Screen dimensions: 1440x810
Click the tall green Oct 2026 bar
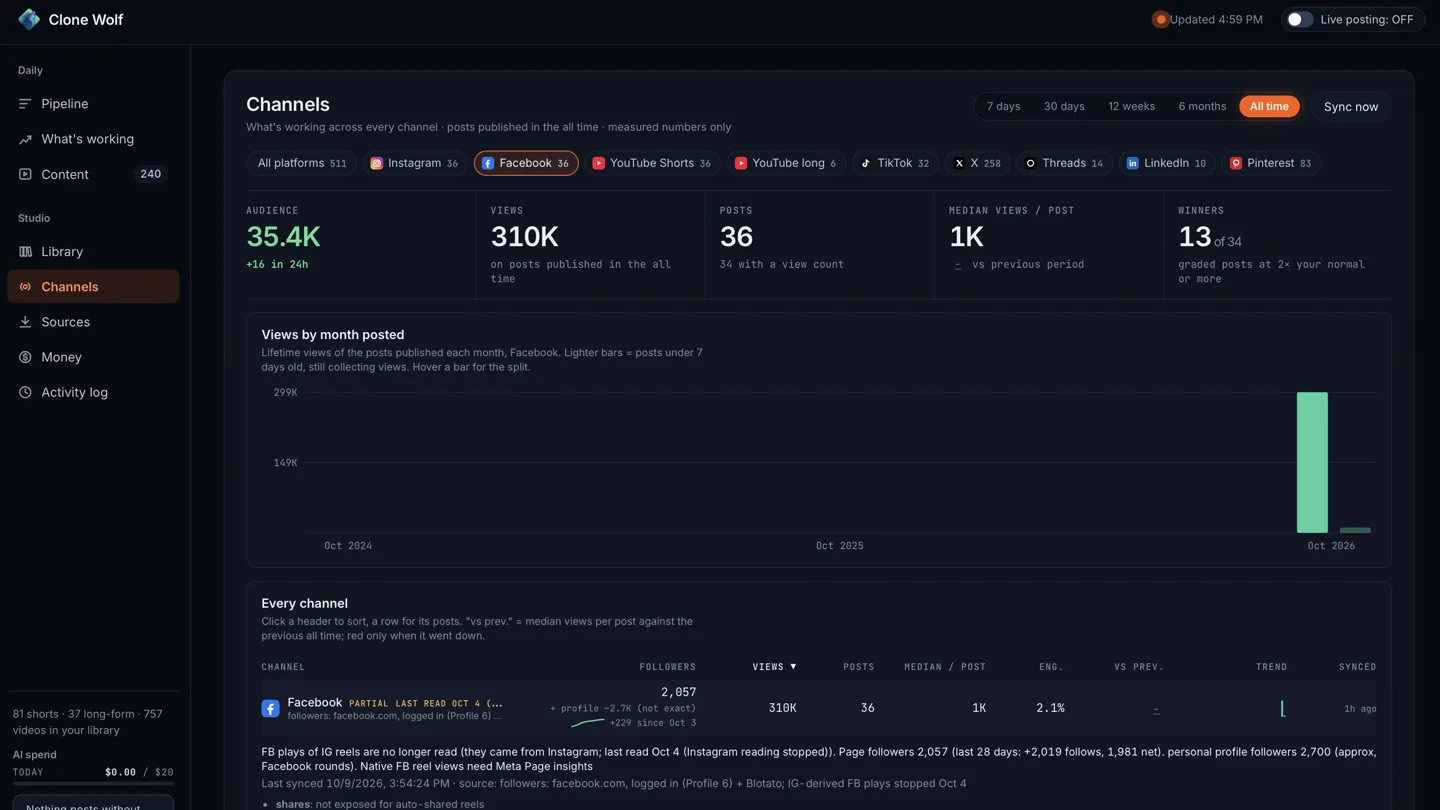pos(1312,462)
